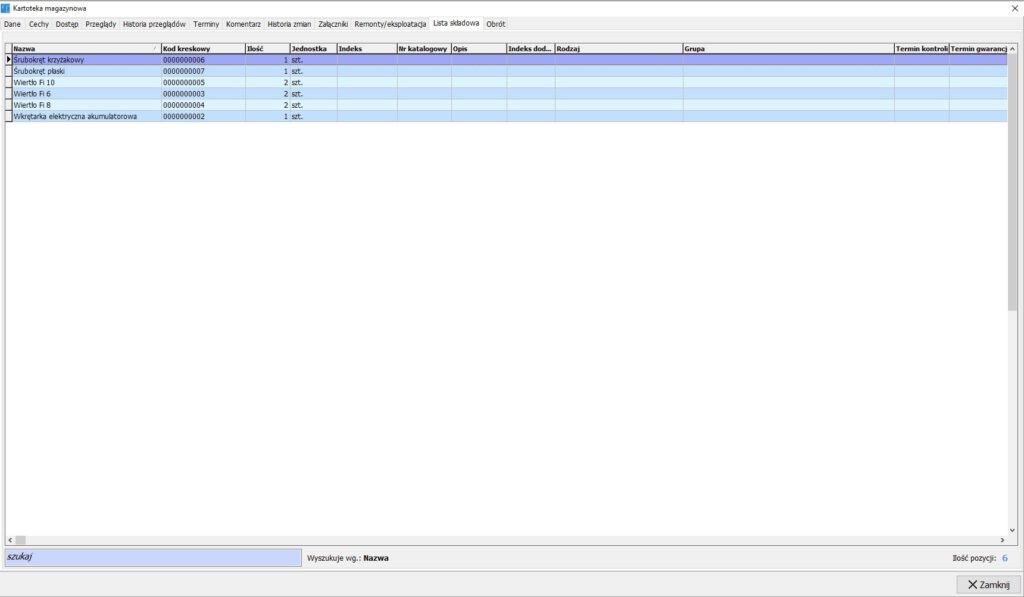
Task: Click the szukaj search field
Action: [152, 557]
